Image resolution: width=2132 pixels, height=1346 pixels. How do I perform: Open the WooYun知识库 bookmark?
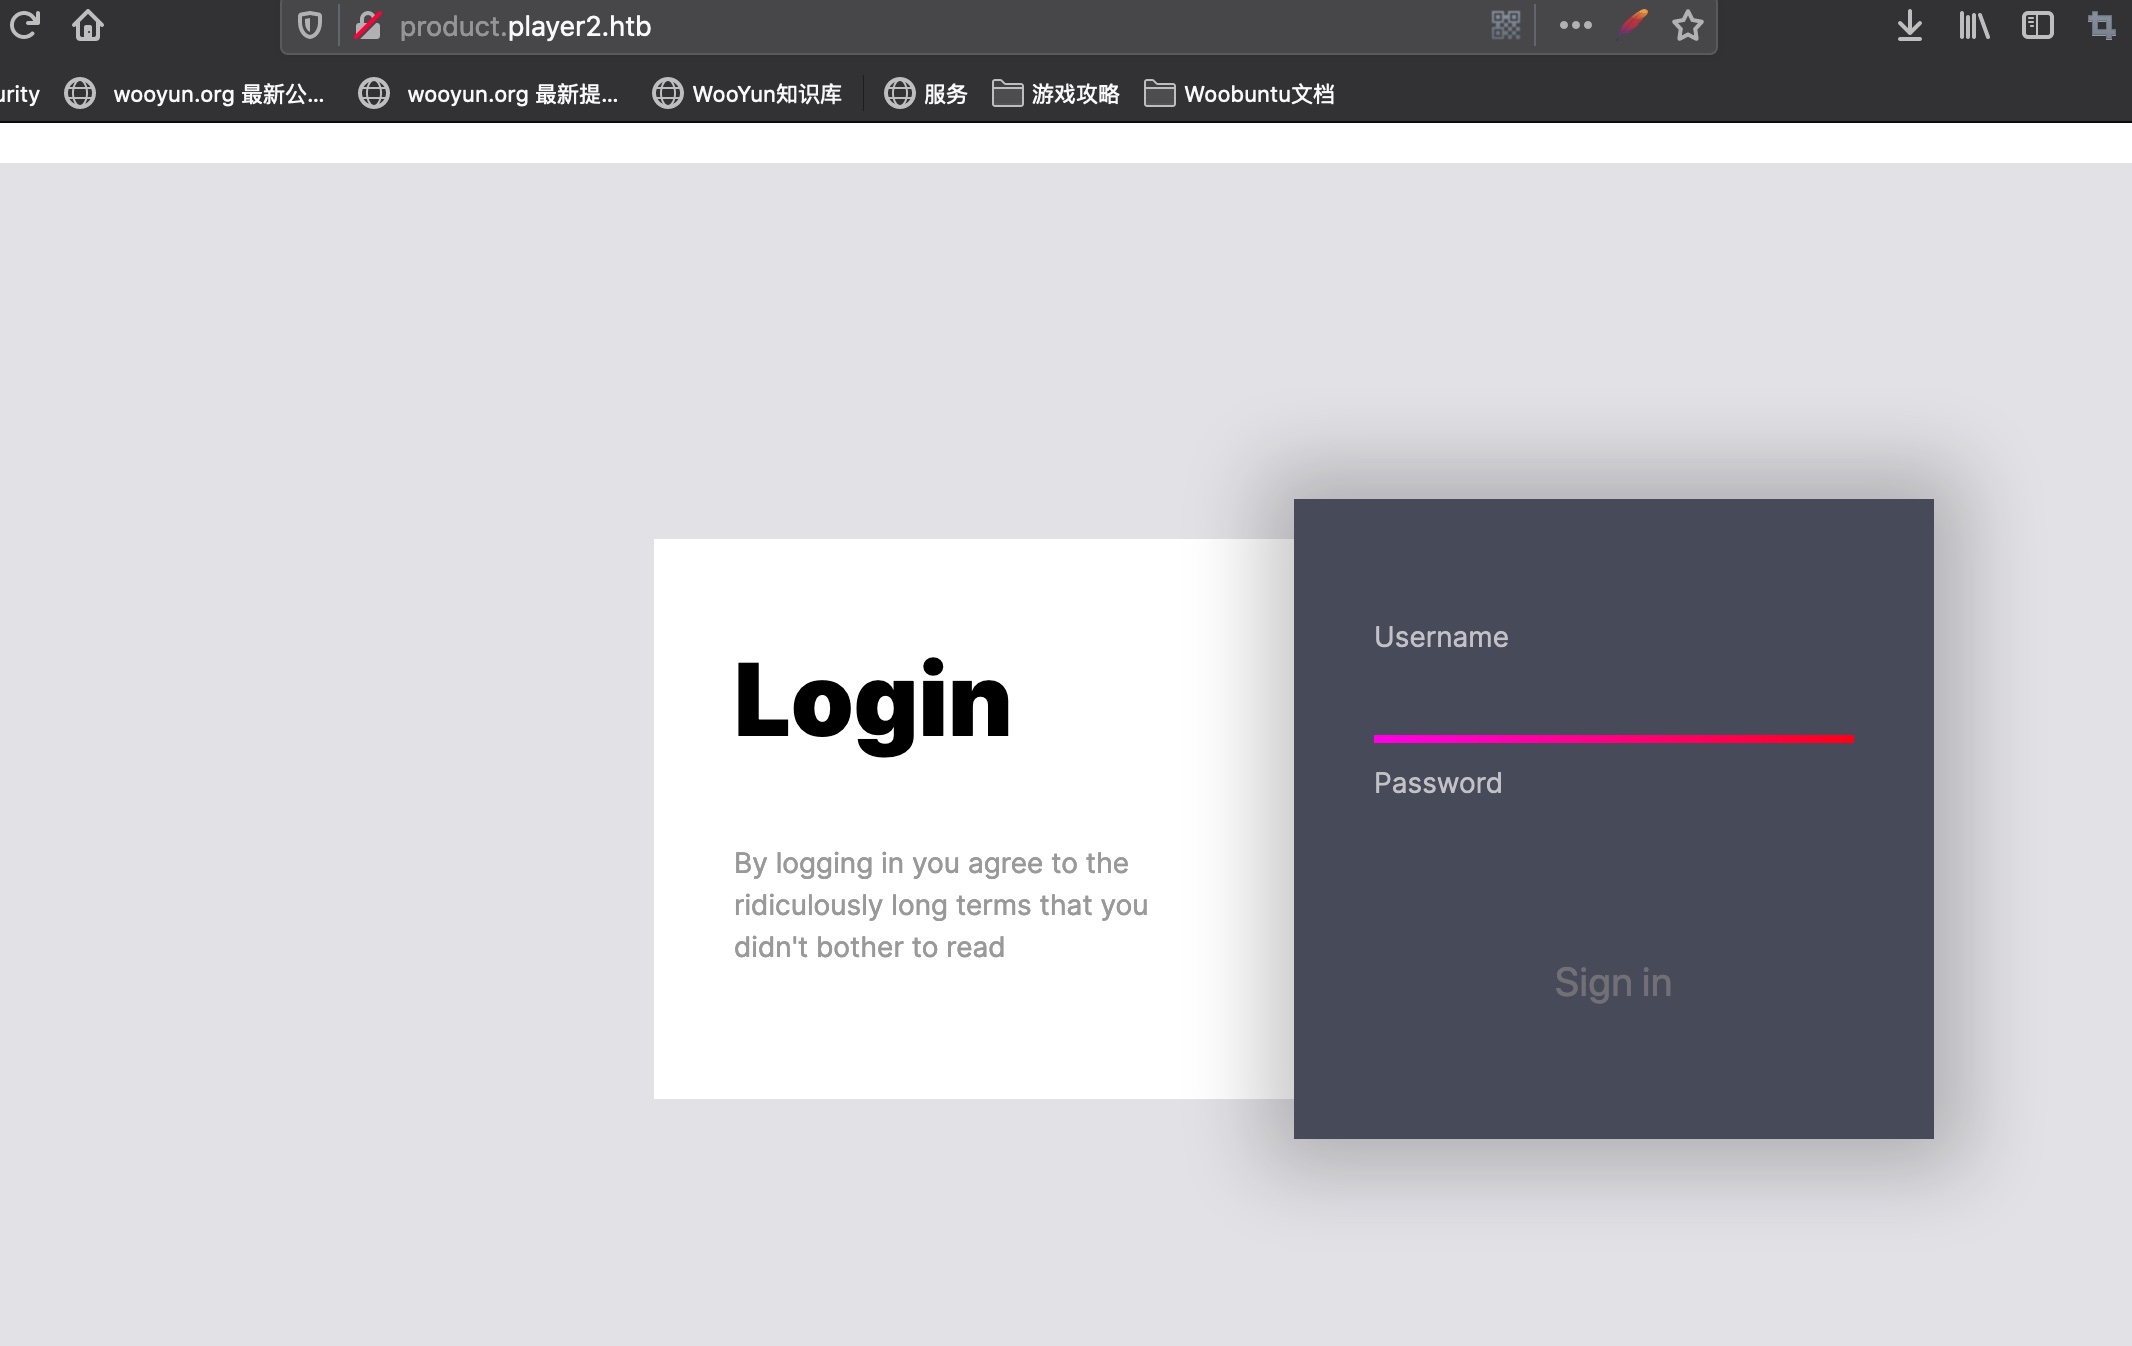[x=747, y=94]
